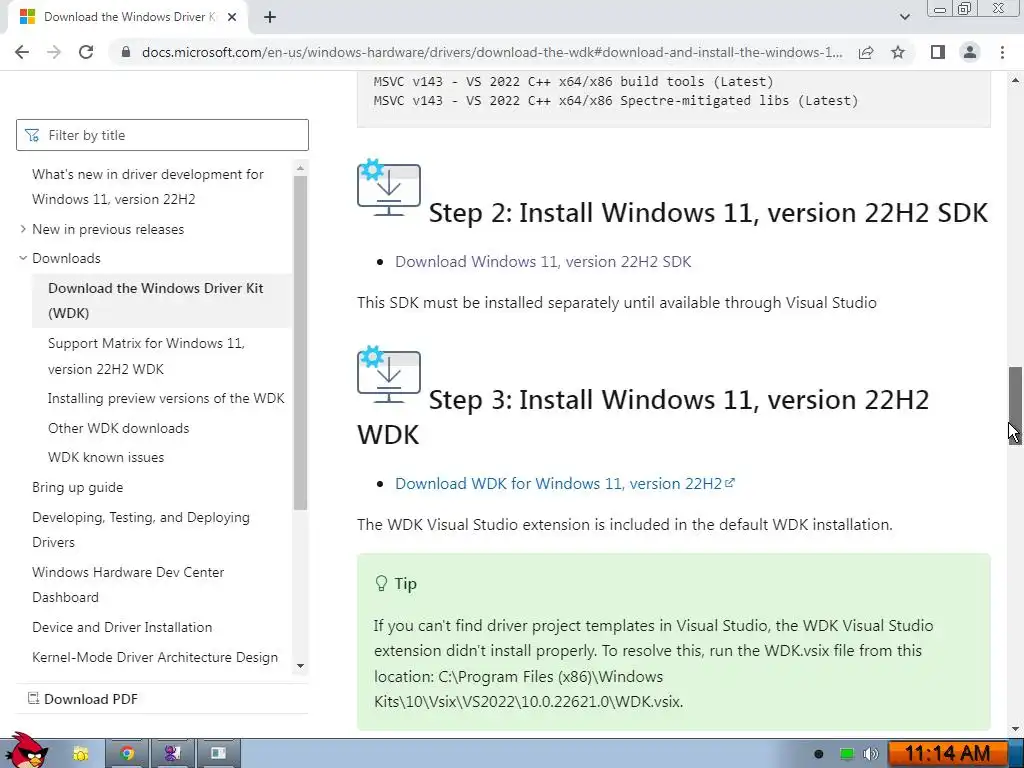Click the 11:14 AM clock

(x=947, y=754)
